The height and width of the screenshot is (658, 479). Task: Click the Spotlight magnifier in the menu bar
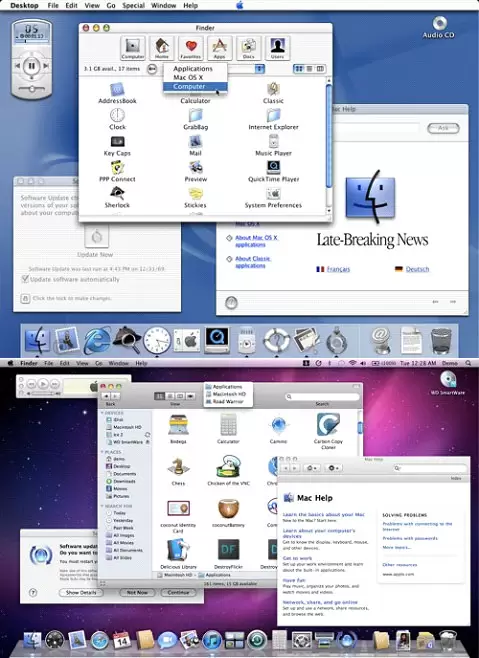tap(468, 363)
